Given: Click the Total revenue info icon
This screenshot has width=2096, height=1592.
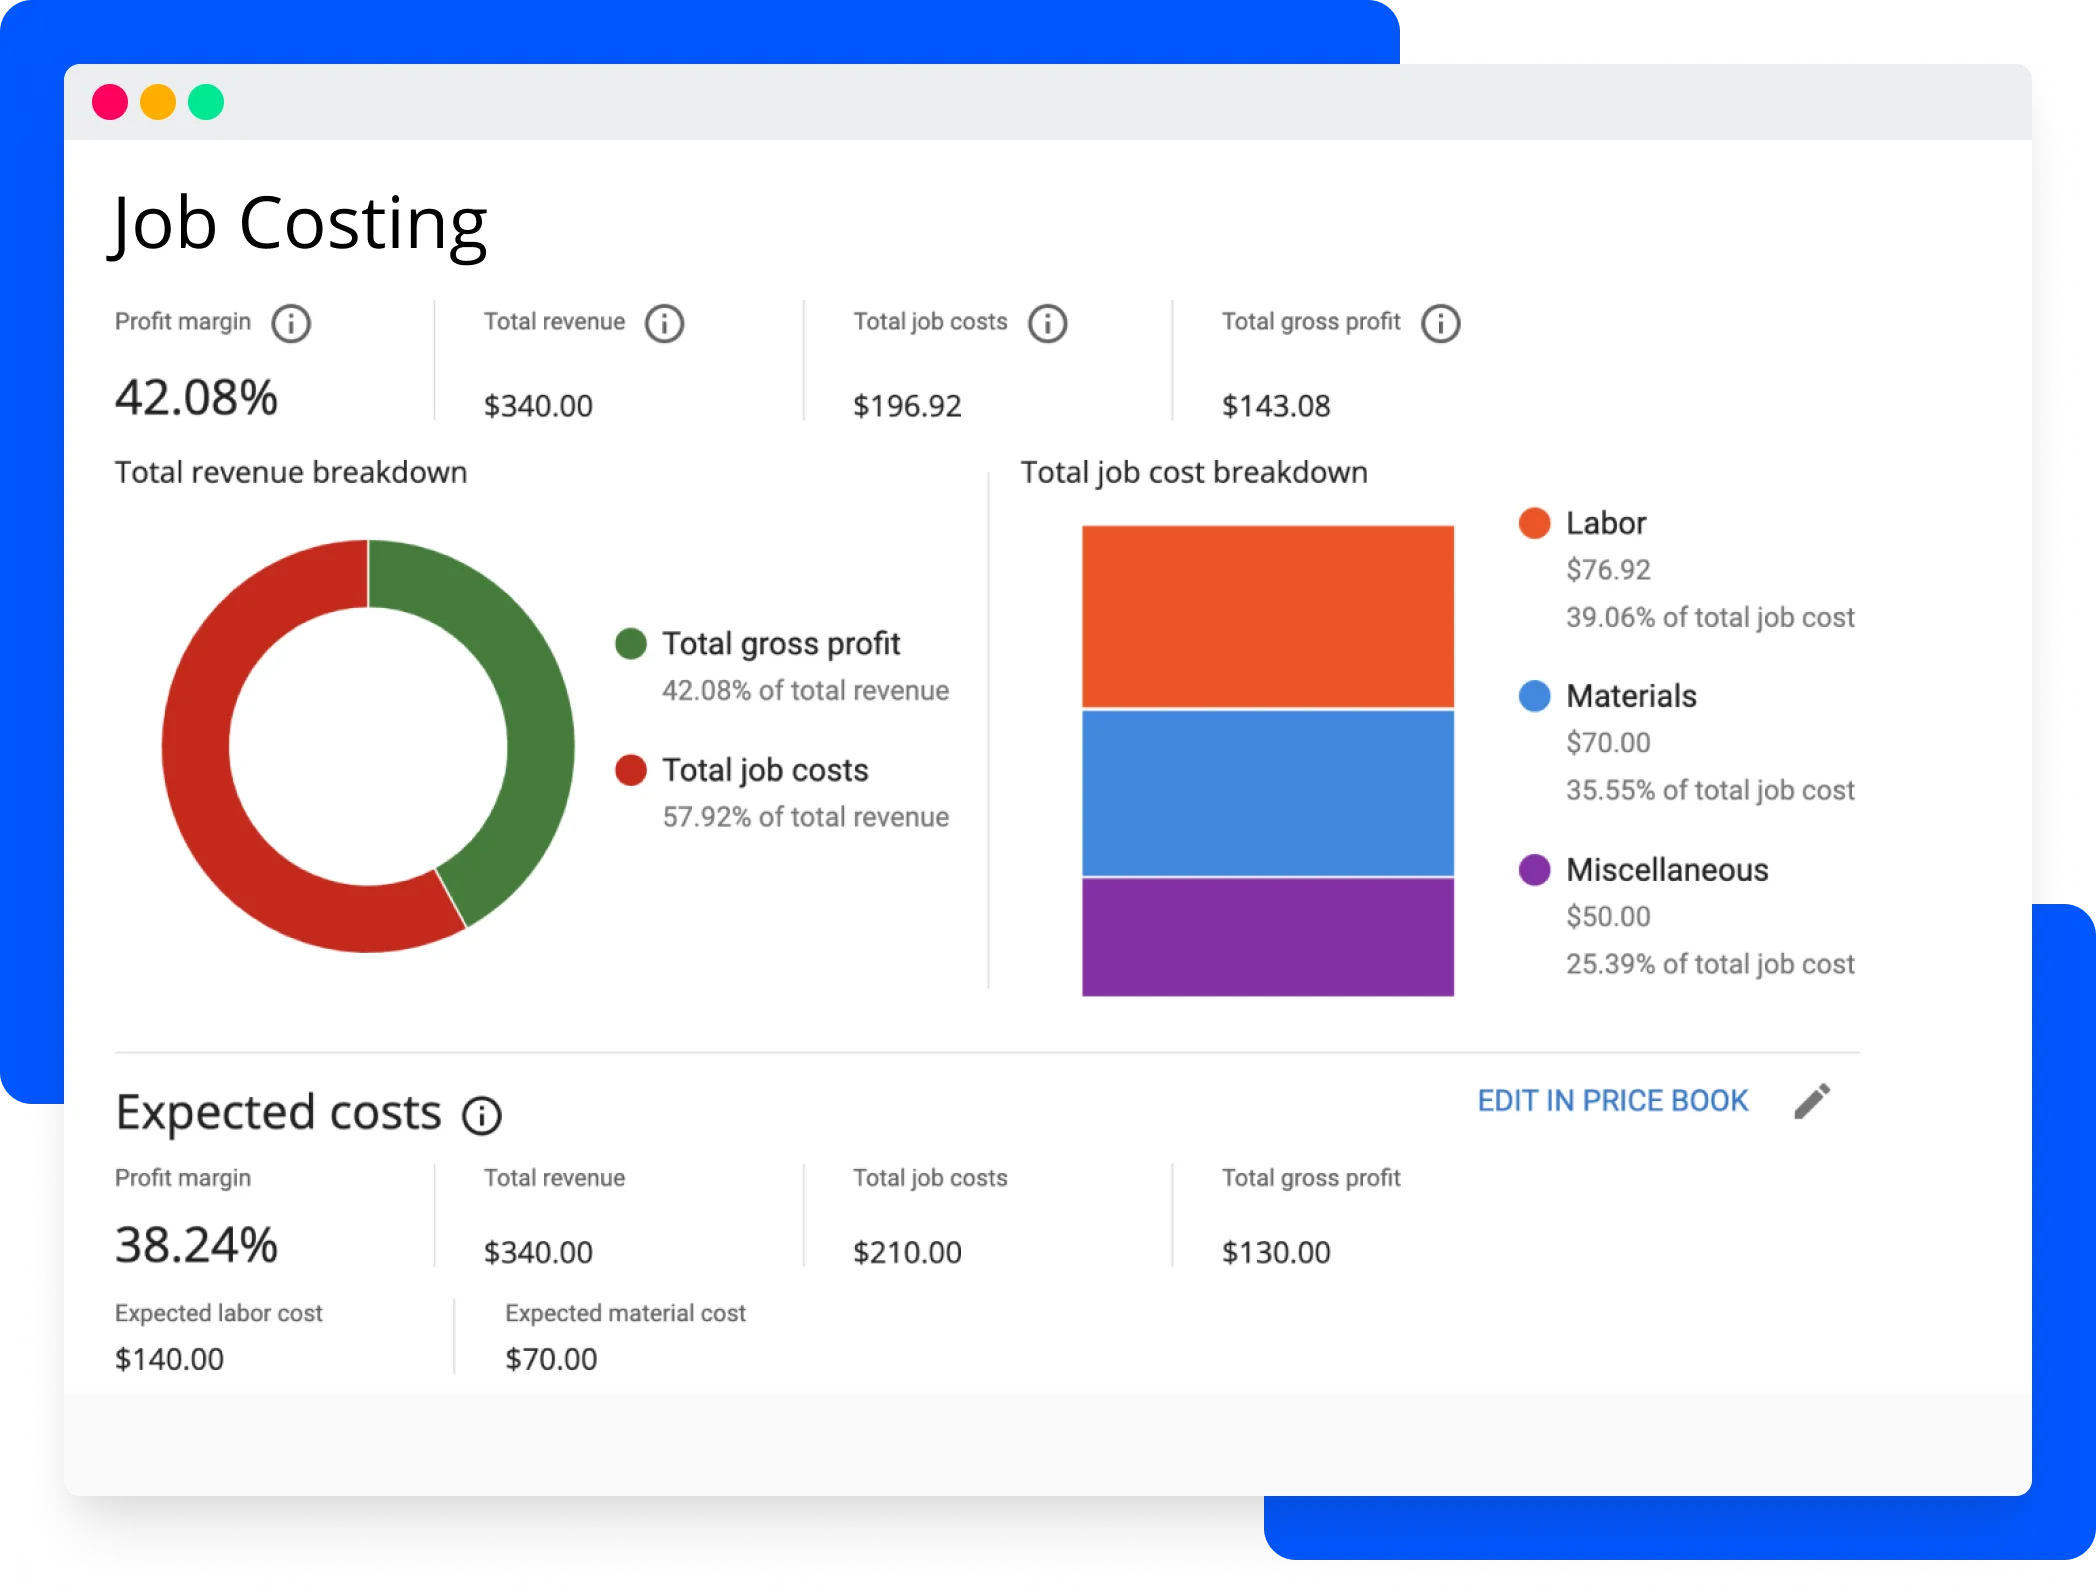Looking at the screenshot, I should tap(664, 323).
